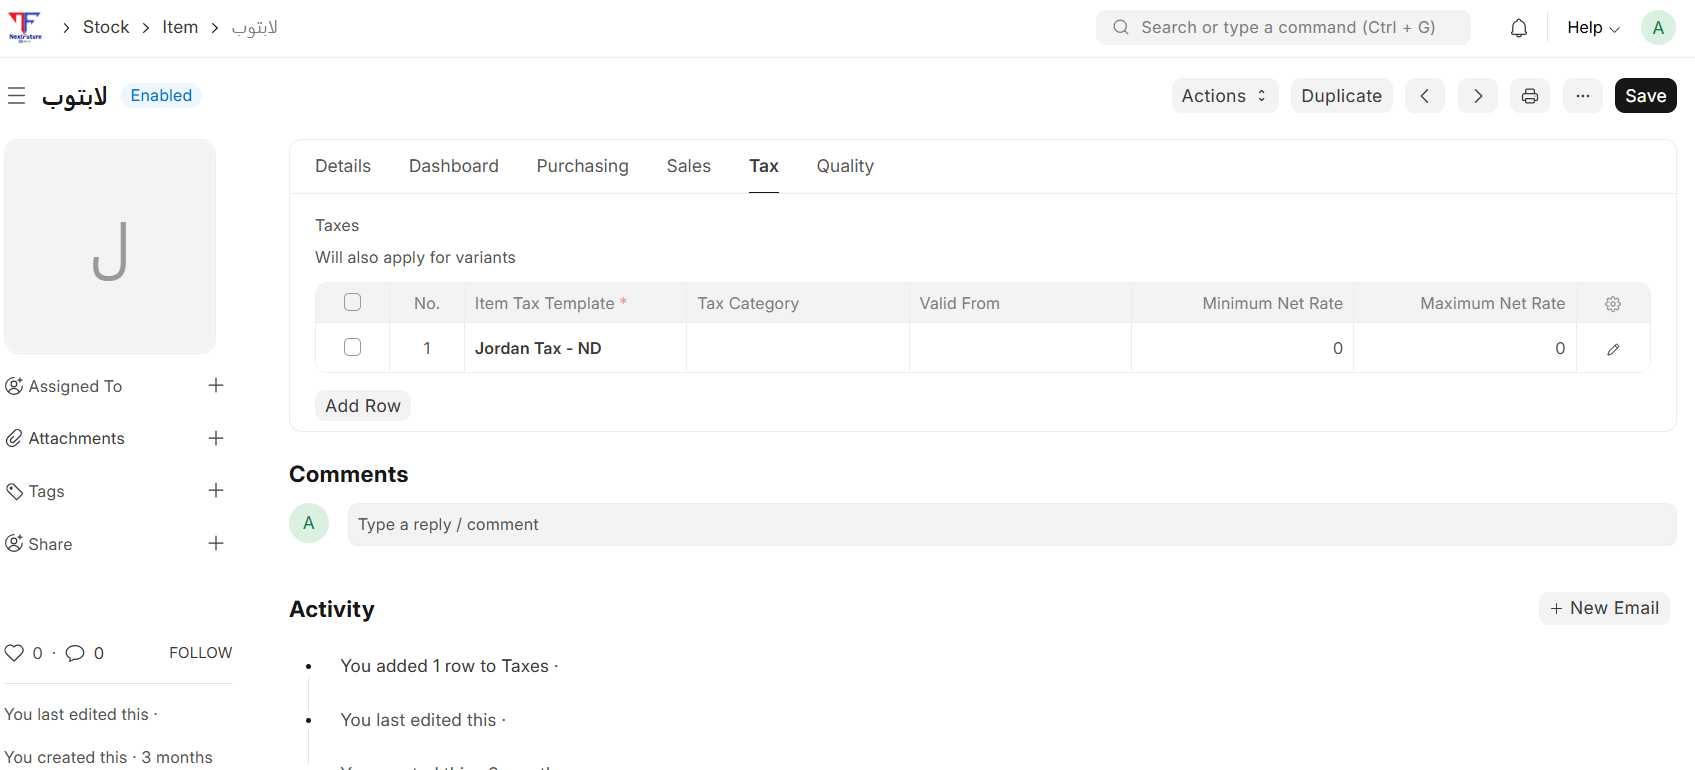1695x770 pixels.
Task: Print this item using printer icon
Action: [1529, 96]
